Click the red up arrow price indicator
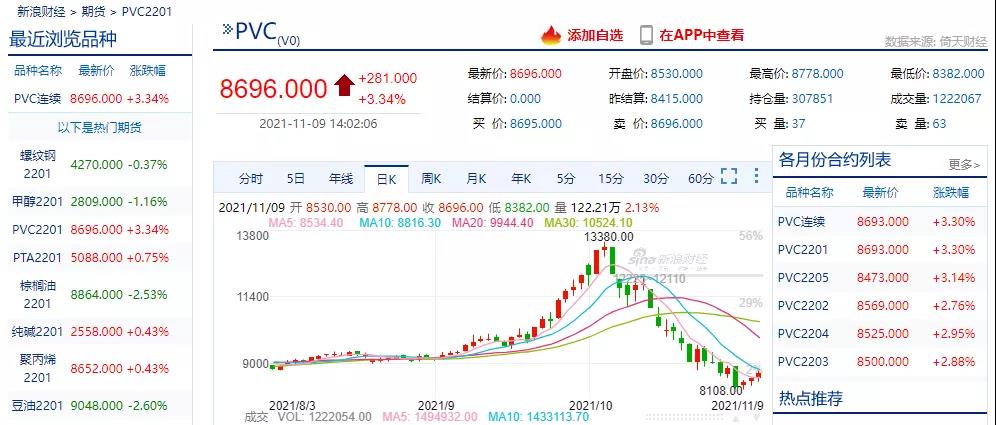This screenshot has width=996, height=425. point(344,85)
